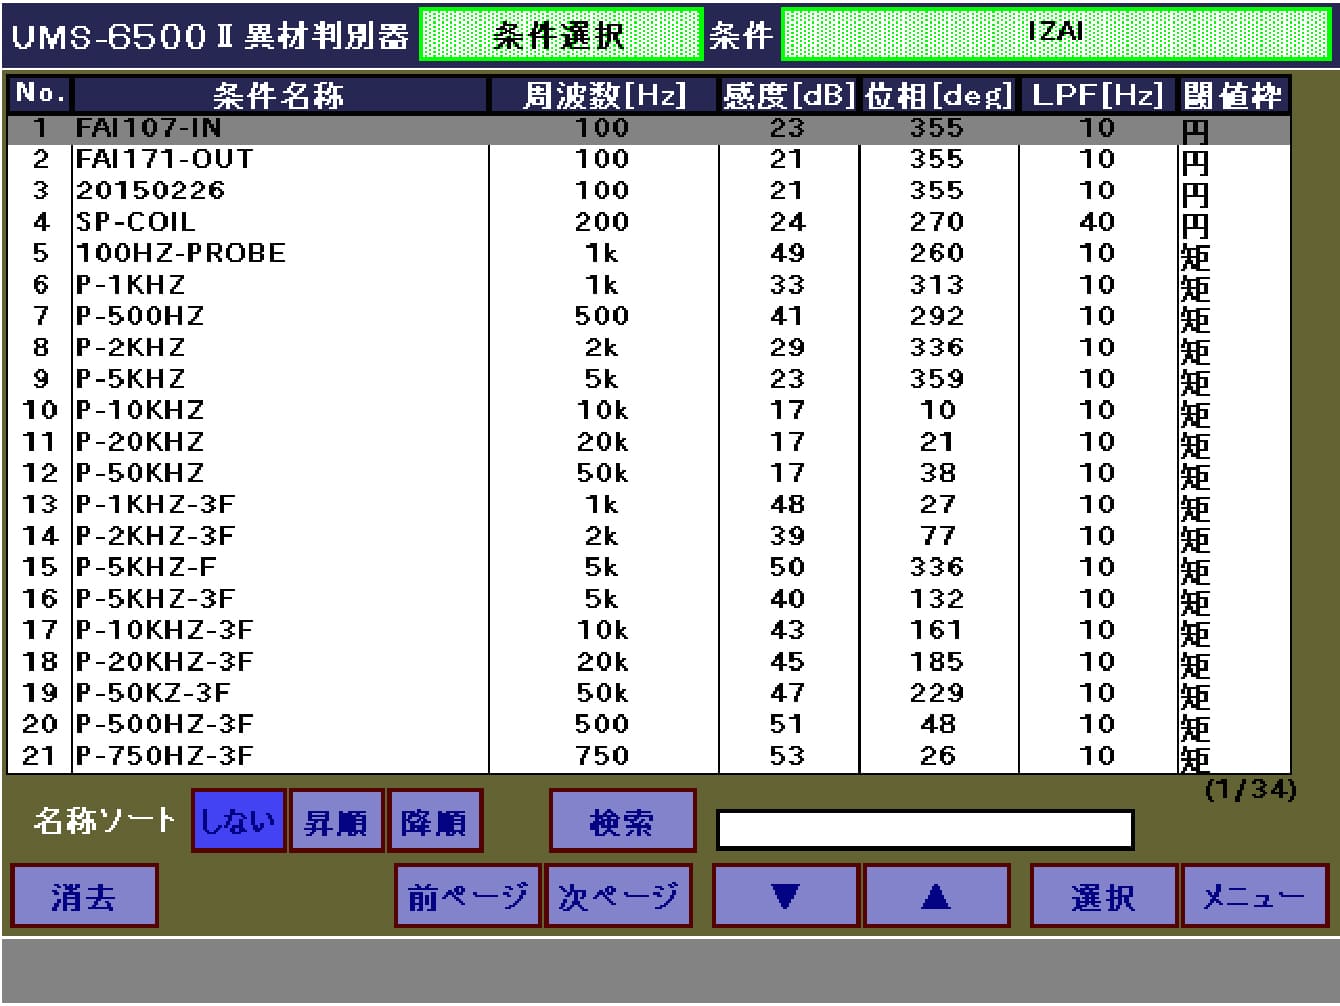1340x1006 pixels.
Task: Click phase 359 in P-5KHZ row
Action: point(937,379)
